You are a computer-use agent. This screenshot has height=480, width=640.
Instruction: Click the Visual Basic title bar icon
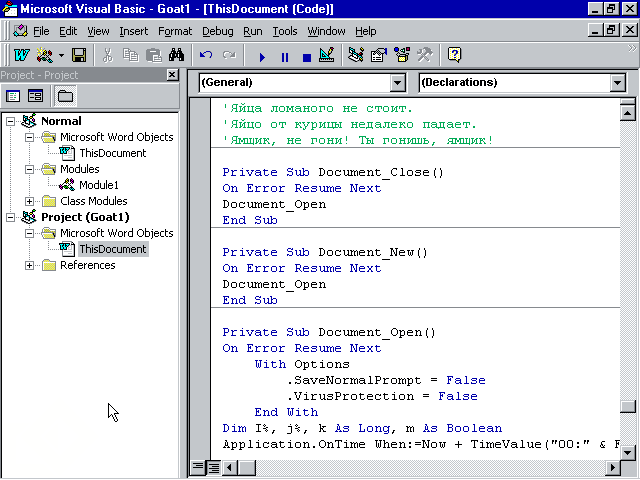coord(10,9)
